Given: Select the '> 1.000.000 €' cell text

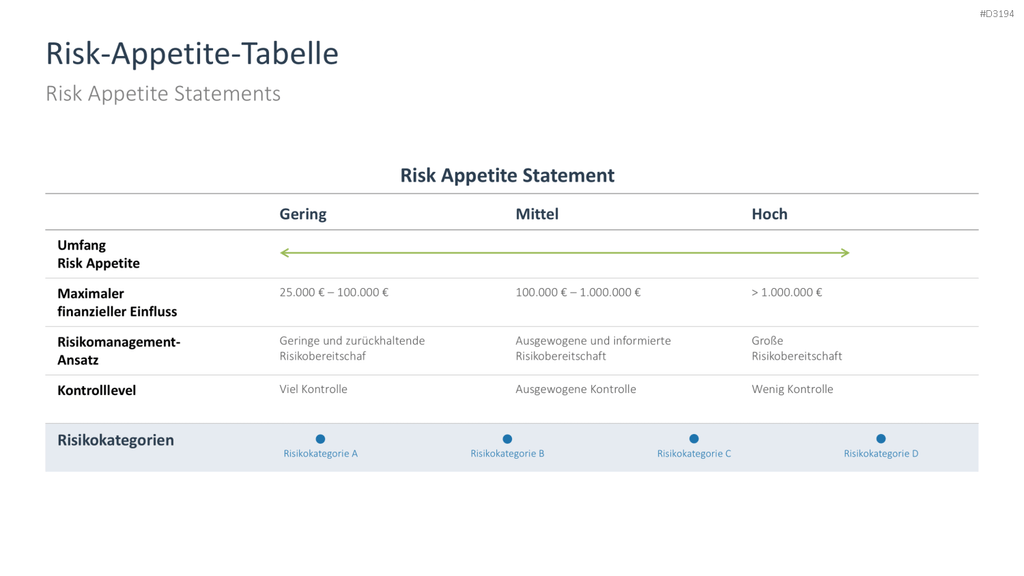Looking at the screenshot, I should [786, 293].
